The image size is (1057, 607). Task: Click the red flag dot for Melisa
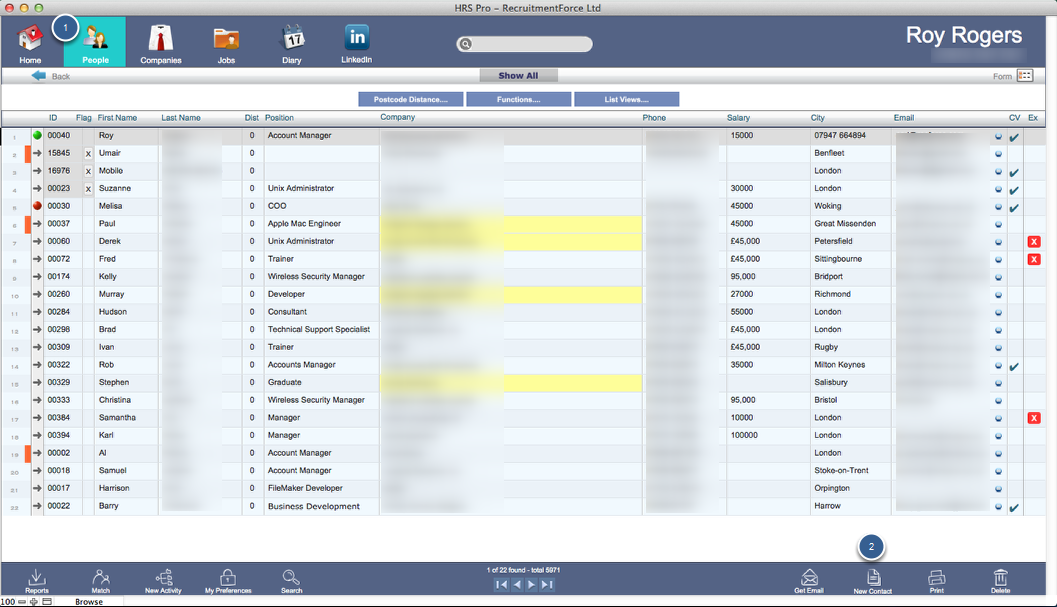(x=37, y=206)
